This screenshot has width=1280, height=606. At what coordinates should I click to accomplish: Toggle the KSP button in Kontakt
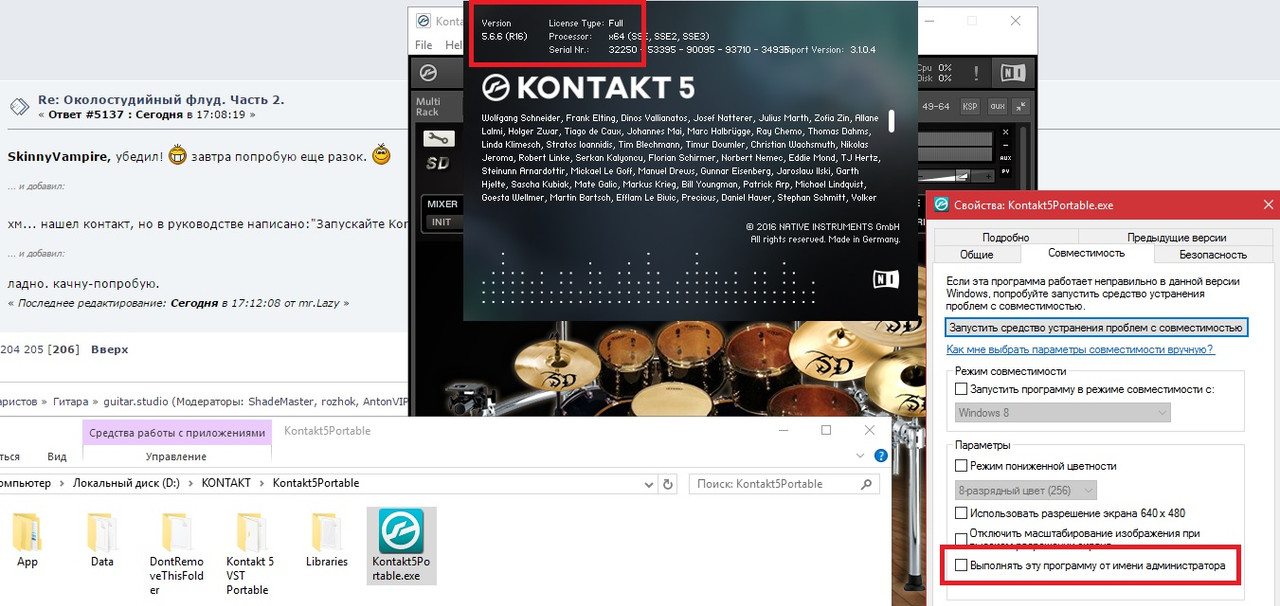click(x=970, y=106)
